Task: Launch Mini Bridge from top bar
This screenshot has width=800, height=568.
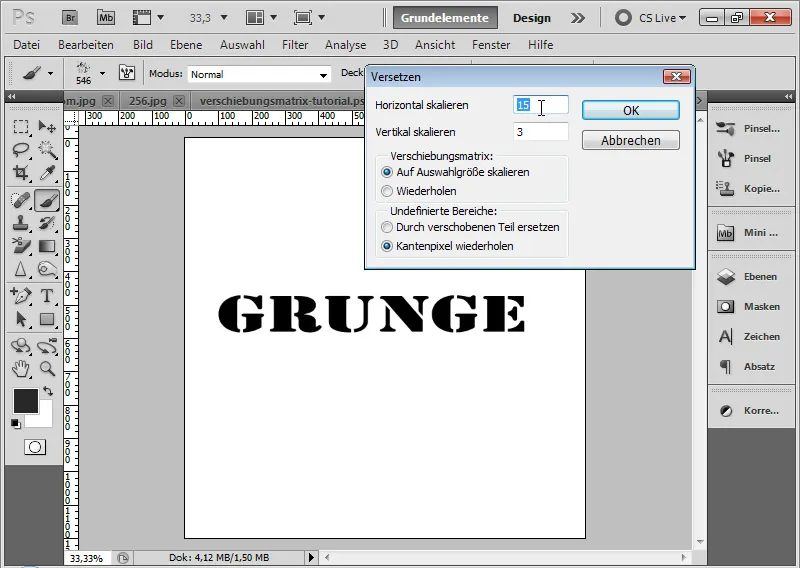Action: pos(106,18)
